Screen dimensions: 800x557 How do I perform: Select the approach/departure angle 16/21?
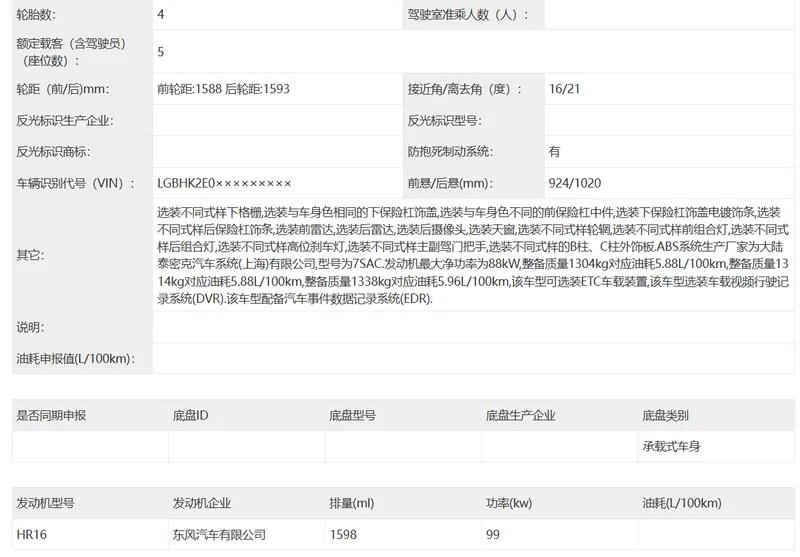tap(564, 89)
